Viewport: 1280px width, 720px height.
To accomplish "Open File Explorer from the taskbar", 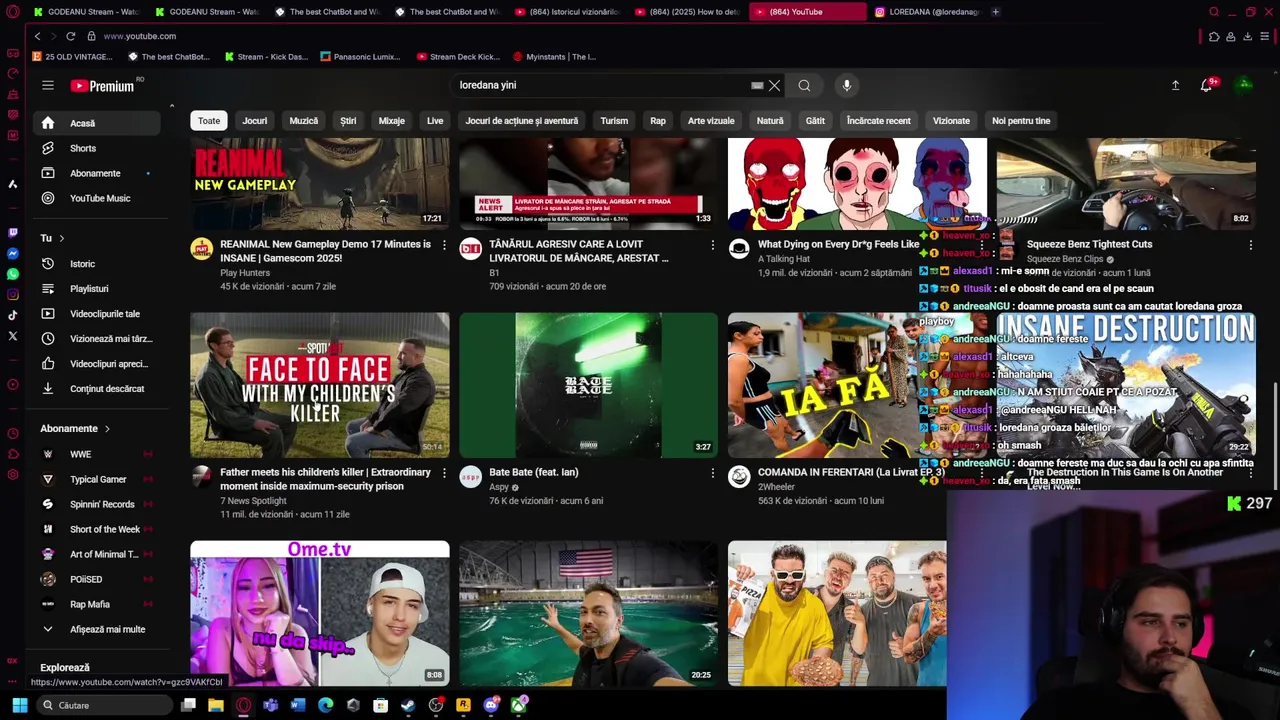I will click(x=216, y=705).
